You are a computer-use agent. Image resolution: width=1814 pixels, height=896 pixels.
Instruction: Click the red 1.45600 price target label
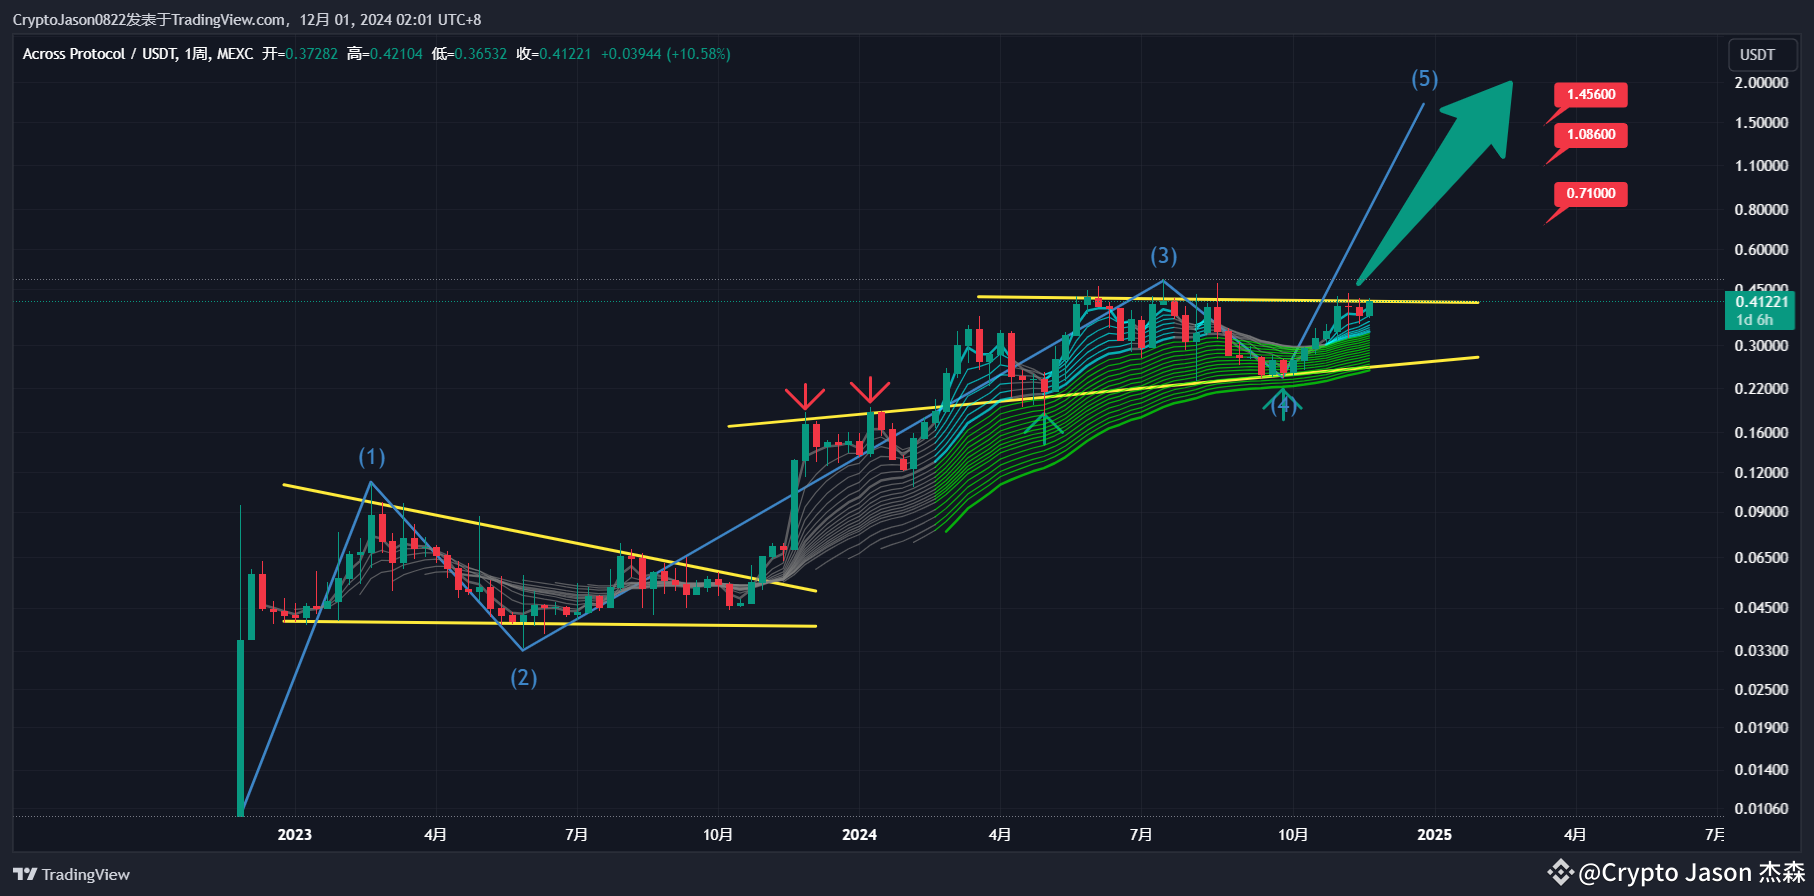(x=1591, y=95)
